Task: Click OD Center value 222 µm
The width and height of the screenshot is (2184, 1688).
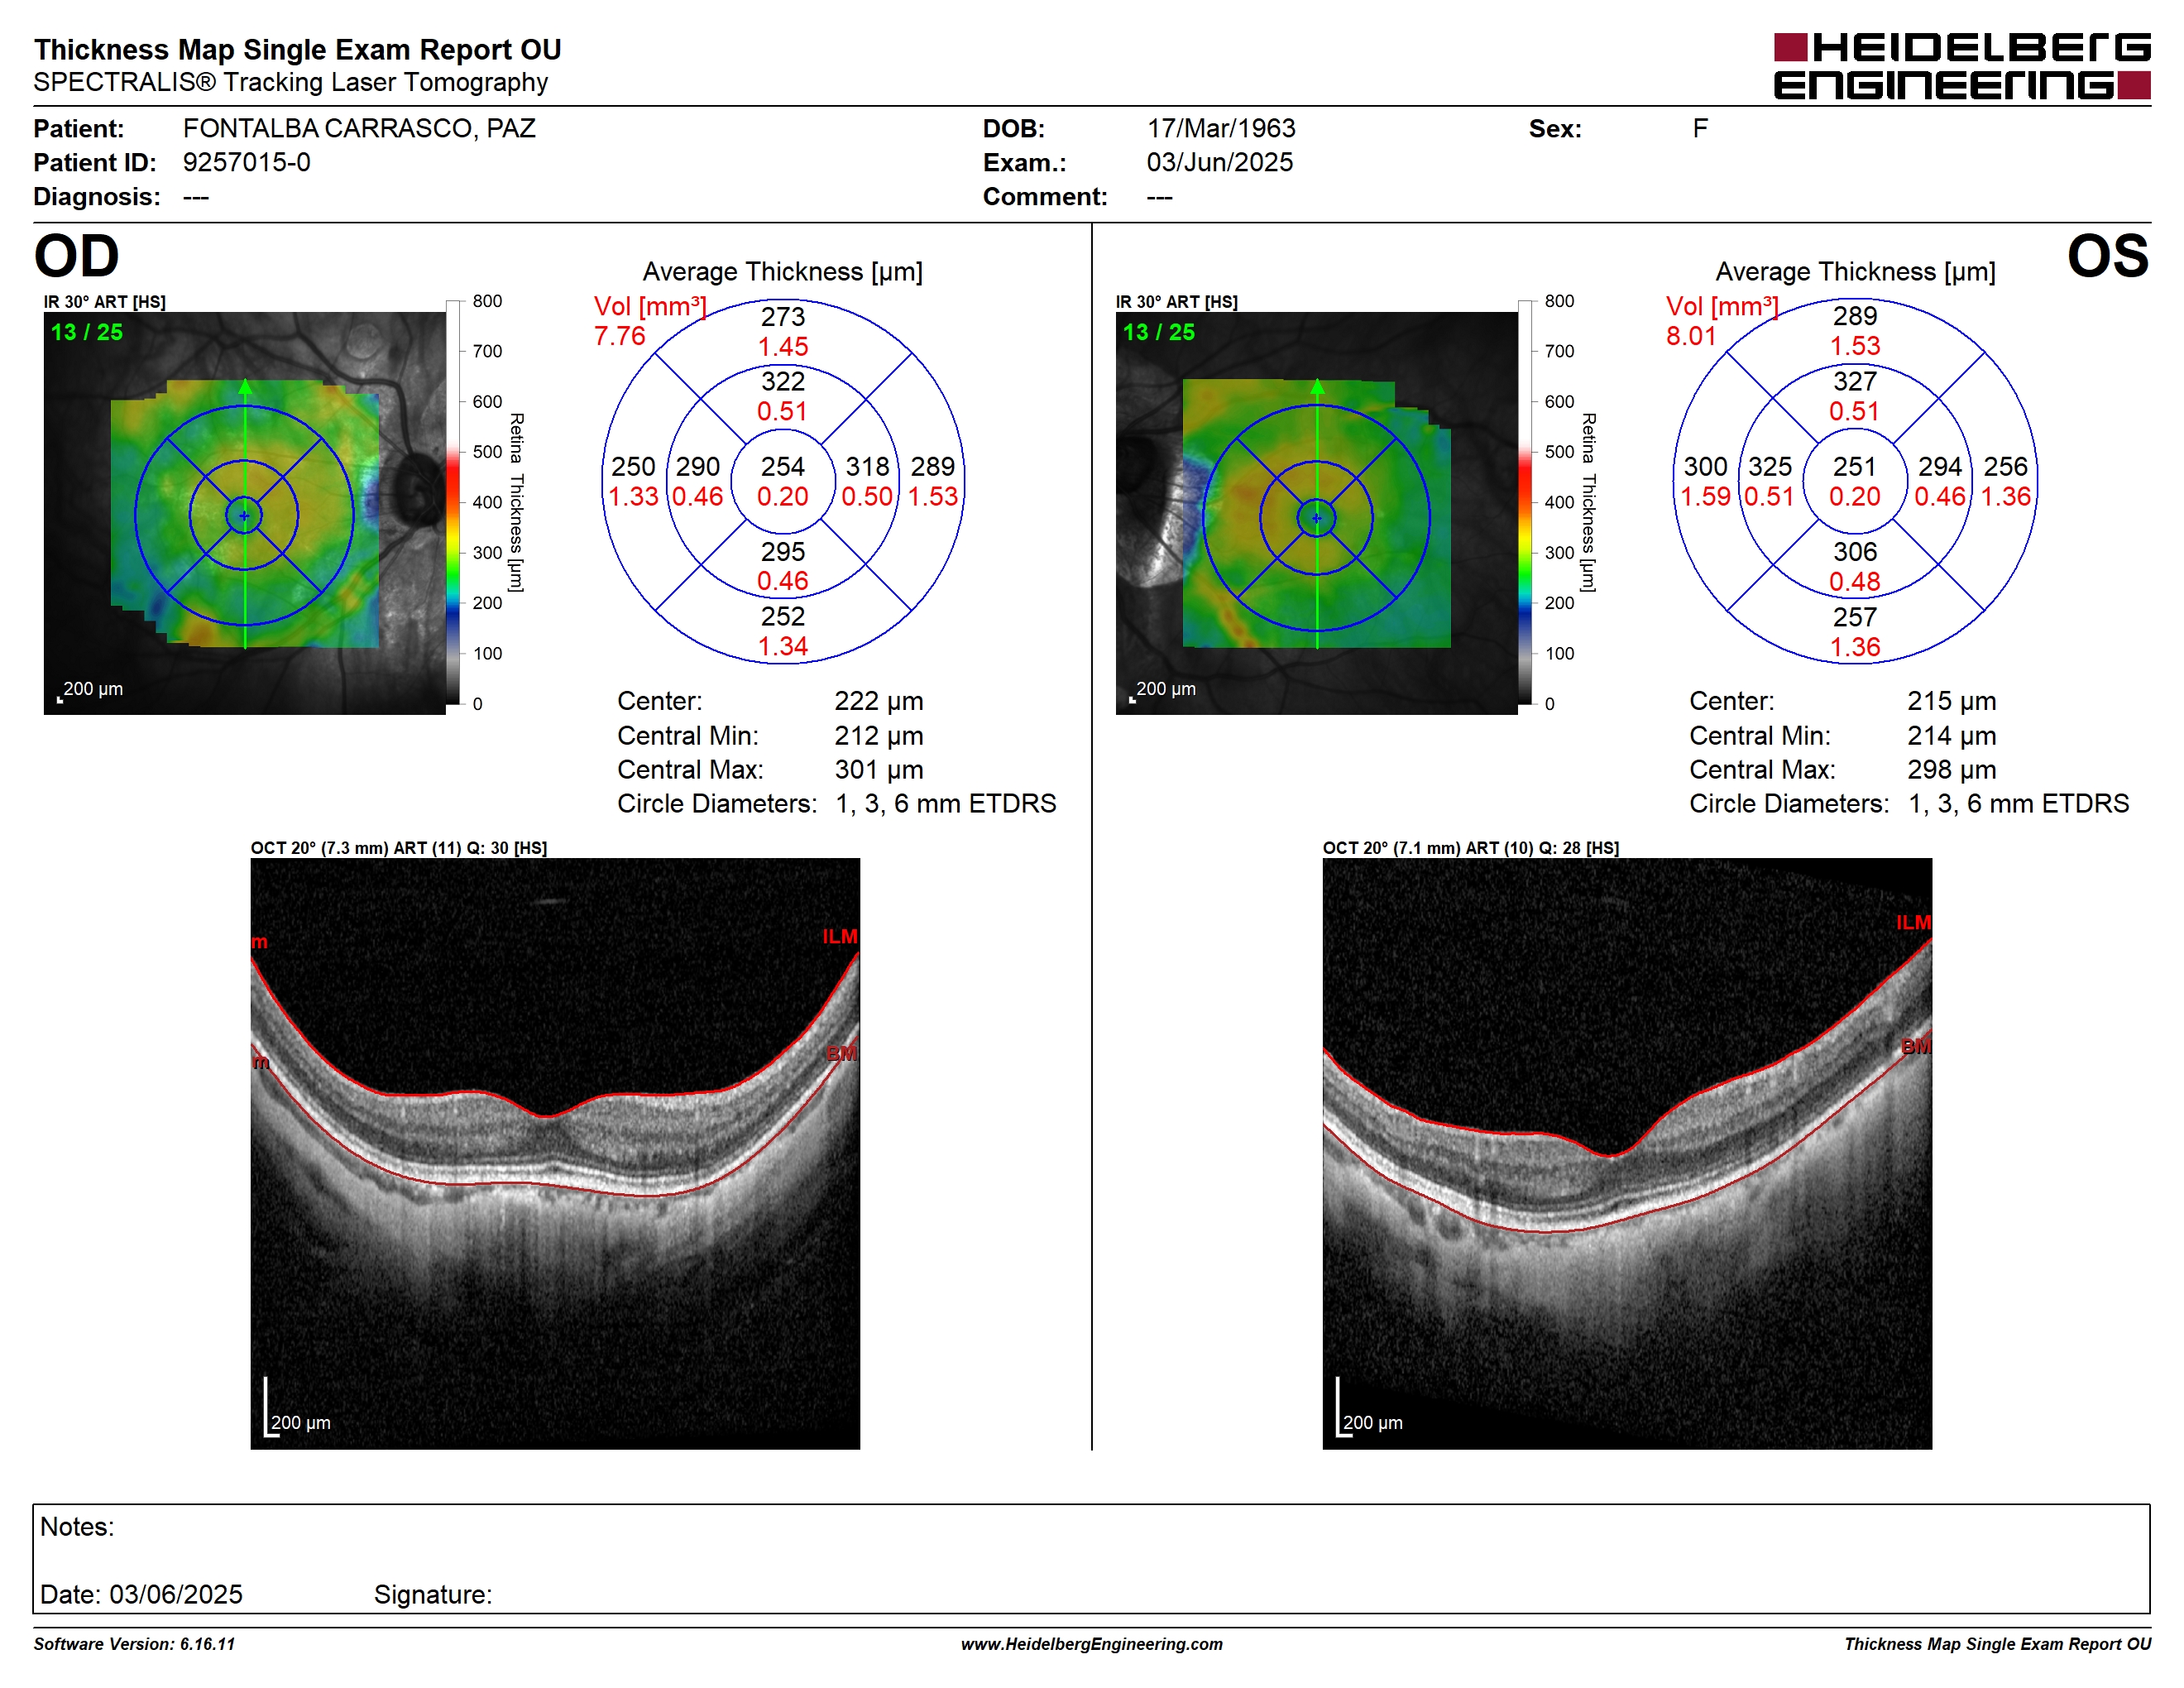Action: coord(878,701)
